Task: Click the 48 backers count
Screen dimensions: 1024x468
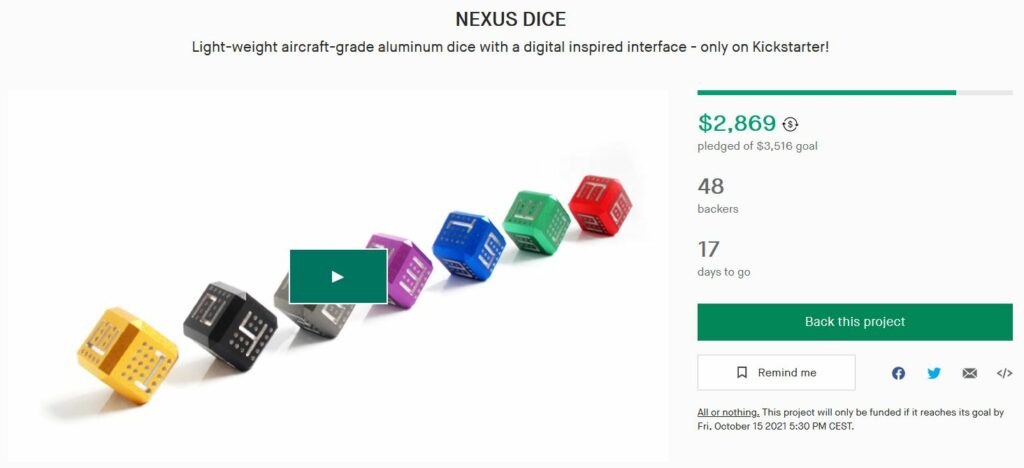Action: (711, 186)
